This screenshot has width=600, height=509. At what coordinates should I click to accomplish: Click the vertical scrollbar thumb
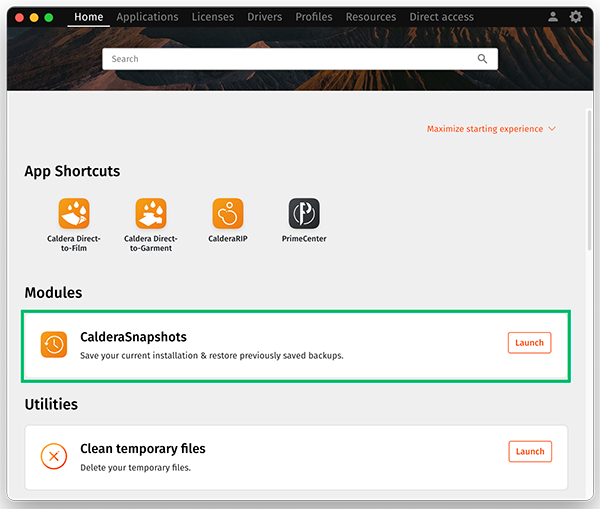(x=589, y=180)
